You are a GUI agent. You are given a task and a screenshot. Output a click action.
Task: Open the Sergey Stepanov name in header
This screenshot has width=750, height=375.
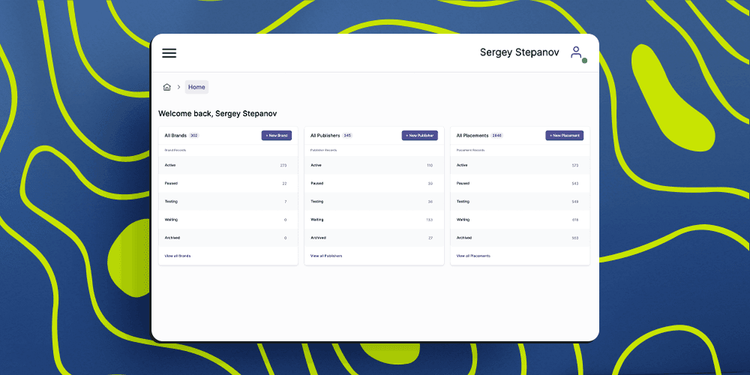tap(519, 53)
